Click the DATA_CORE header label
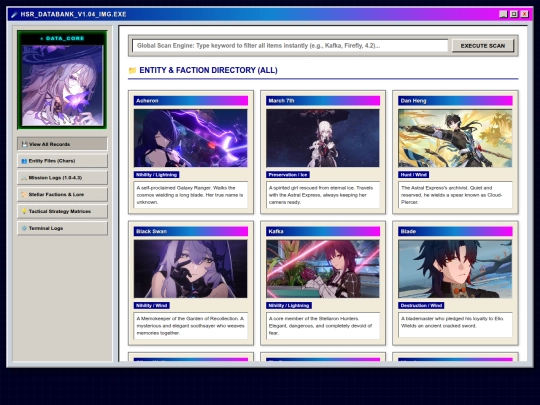The width and height of the screenshot is (540, 405). pyautogui.click(x=62, y=39)
